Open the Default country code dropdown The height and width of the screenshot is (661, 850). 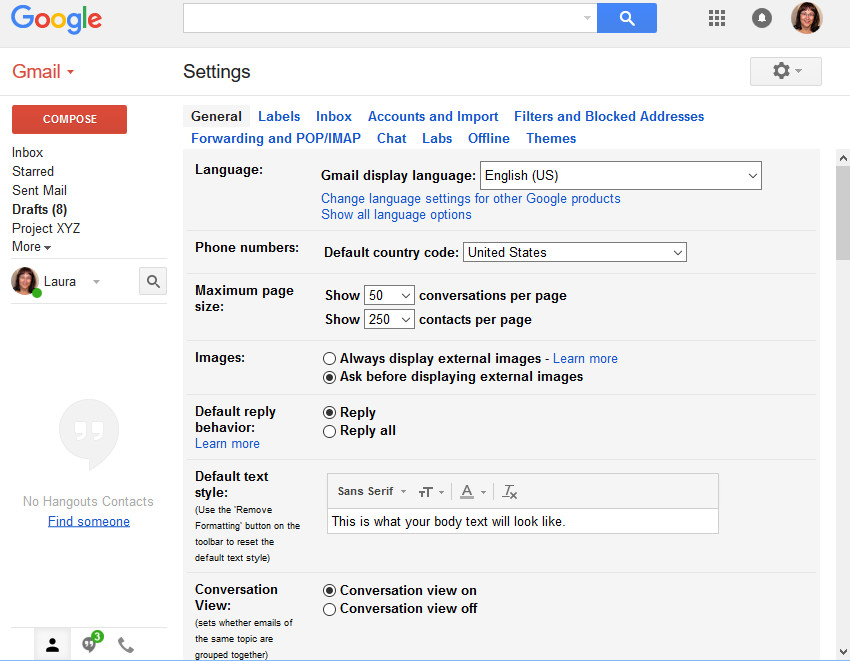tap(575, 252)
